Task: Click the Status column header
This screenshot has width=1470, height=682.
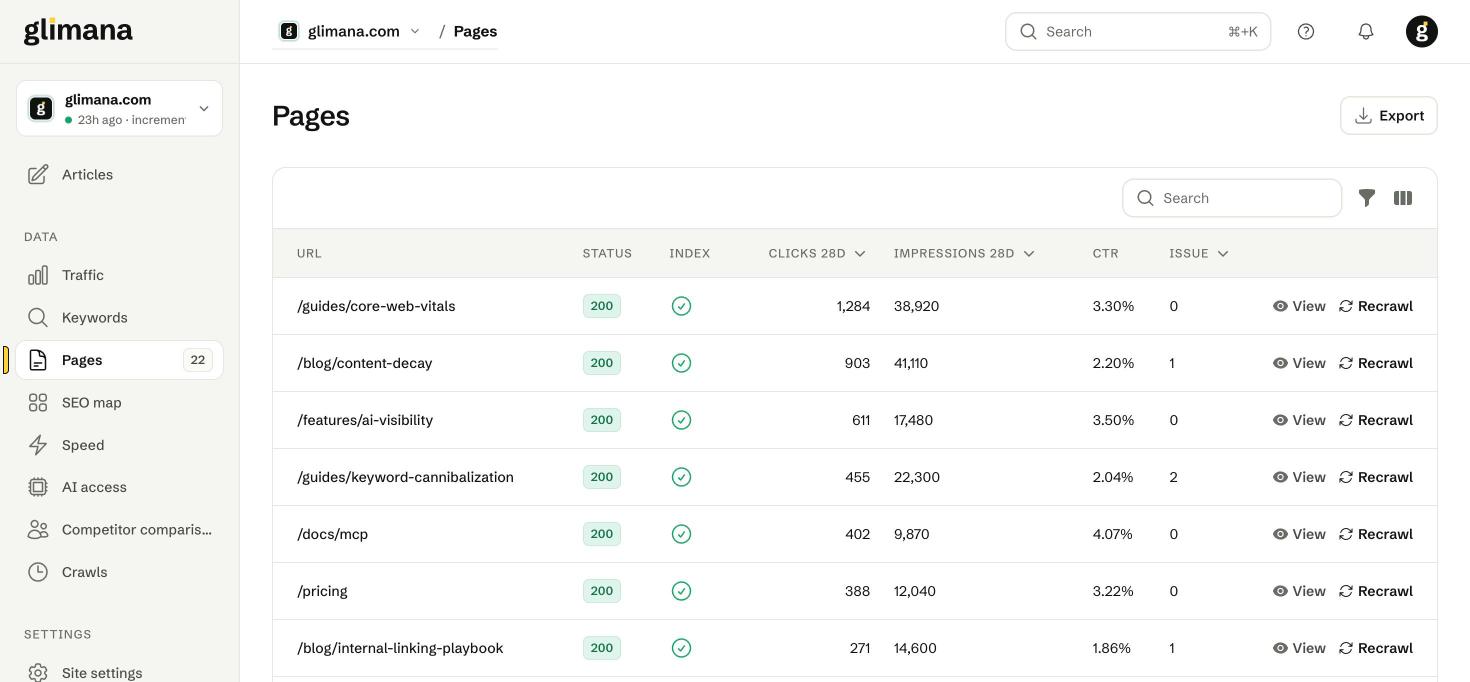Action: 607,253
